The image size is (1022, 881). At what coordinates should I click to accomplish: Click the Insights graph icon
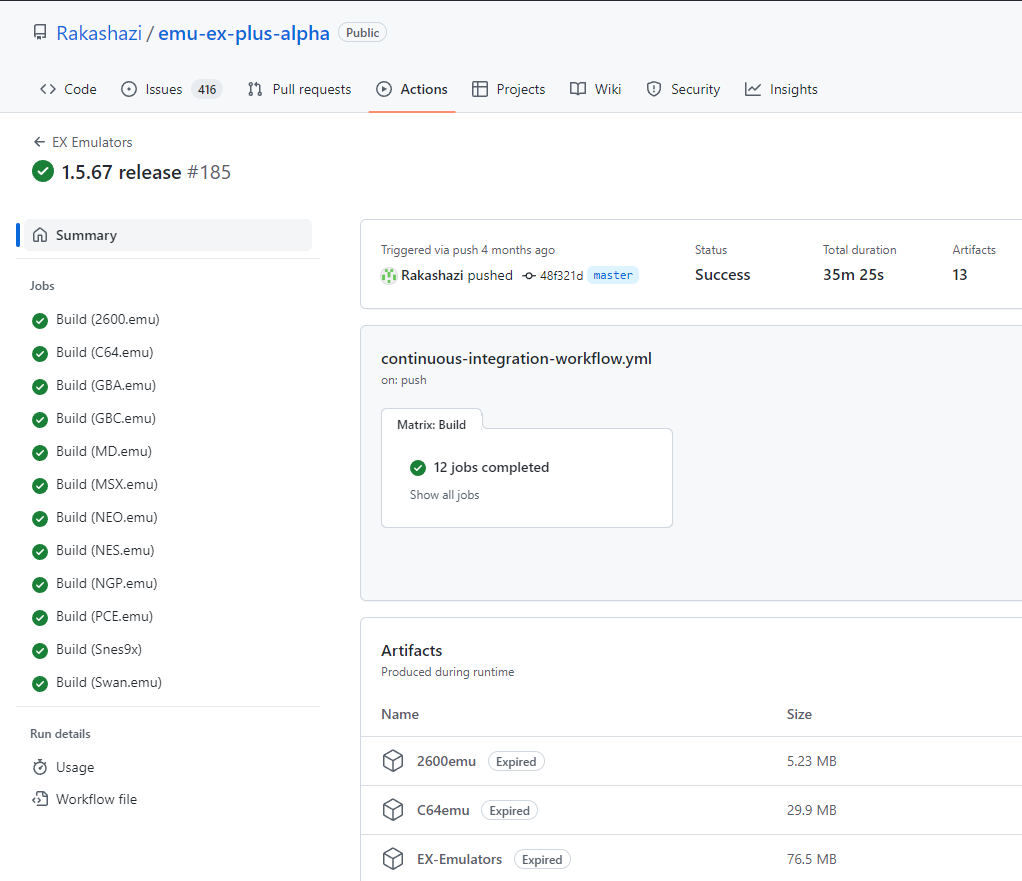(753, 89)
